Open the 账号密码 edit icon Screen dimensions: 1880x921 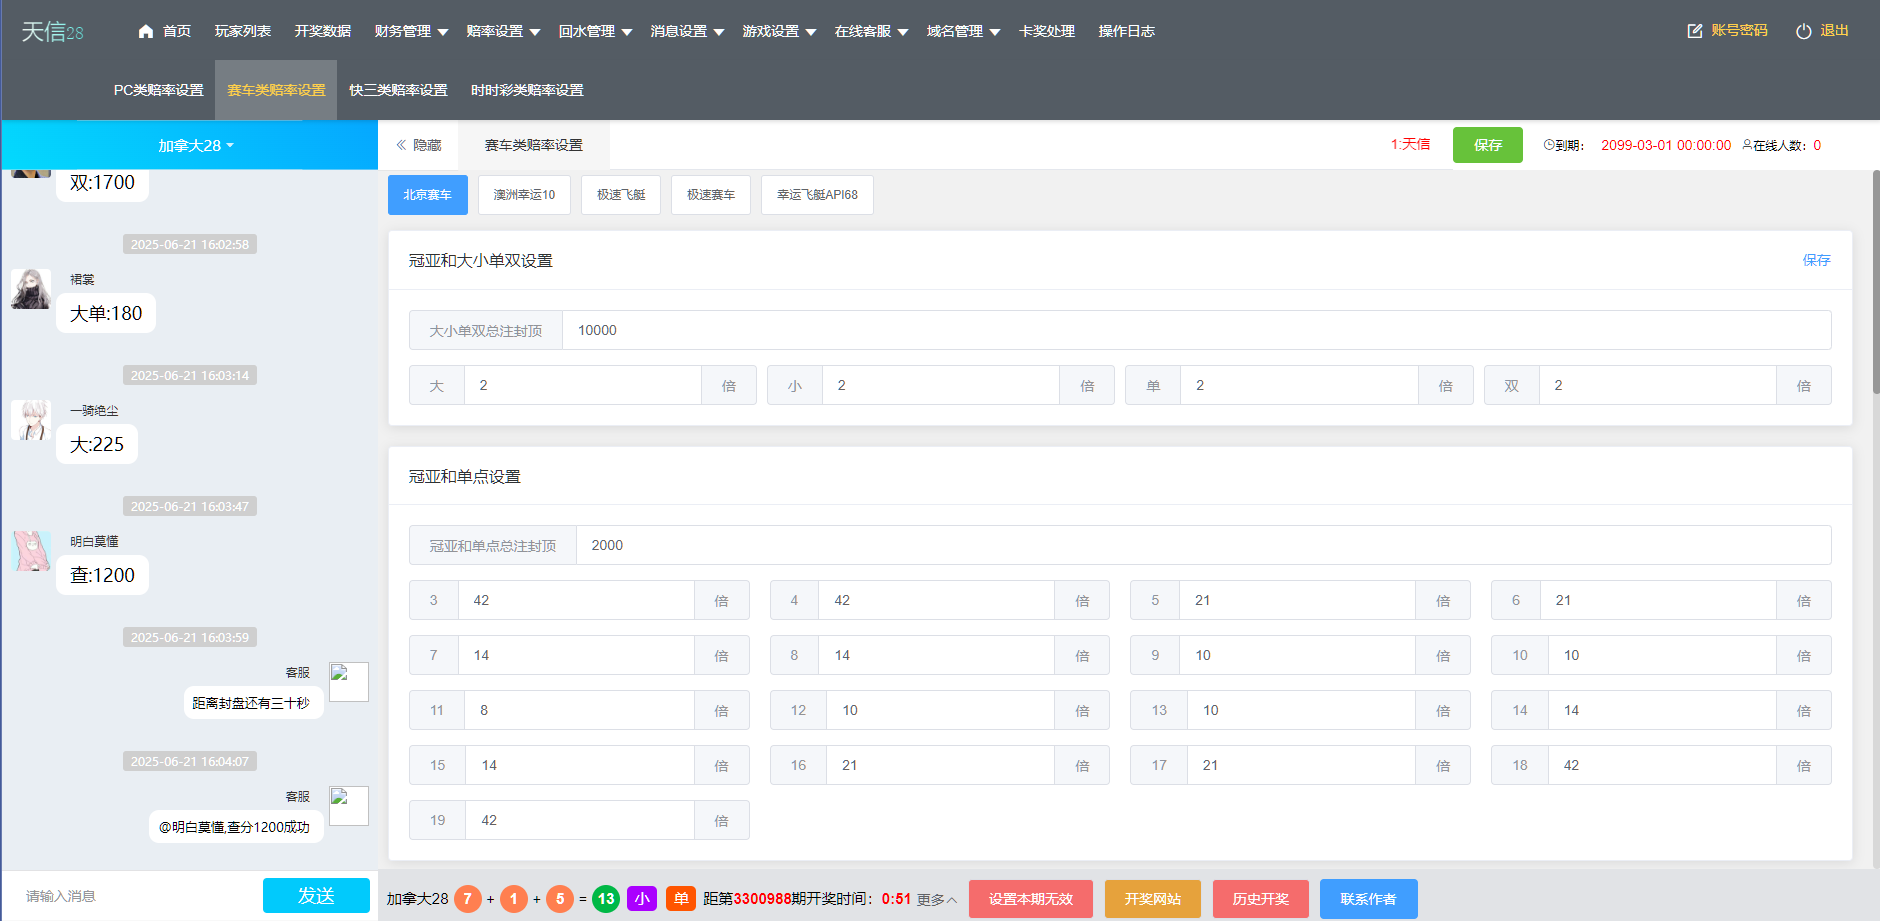coord(1693,31)
